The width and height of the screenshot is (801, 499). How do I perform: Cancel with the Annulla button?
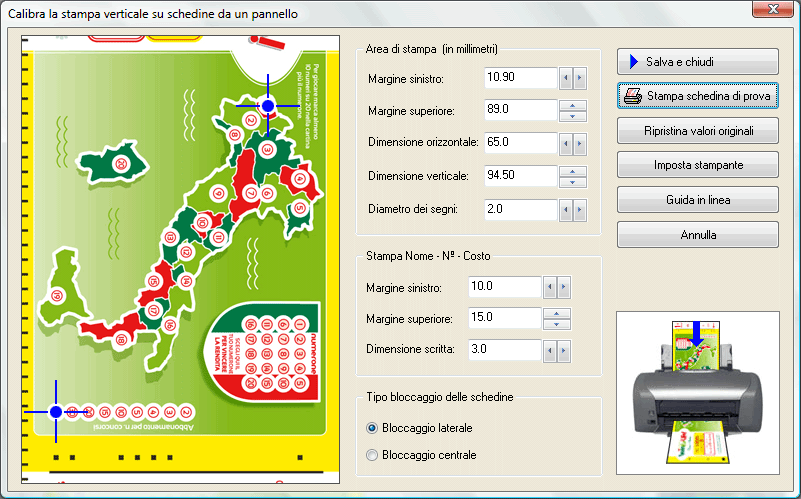pyautogui.click(x=697, y=235)
